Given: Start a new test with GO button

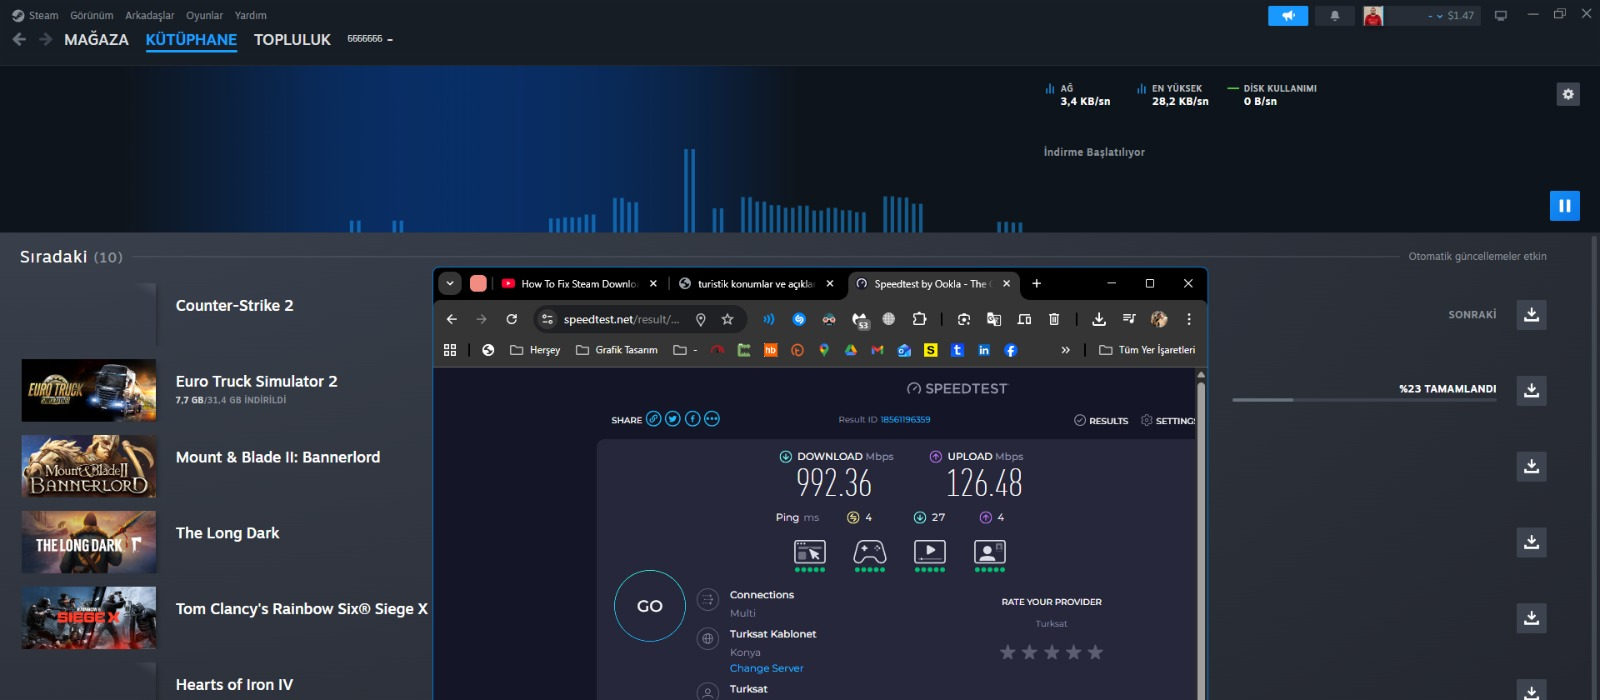Looking at the screenshot, I should (650, 606).
